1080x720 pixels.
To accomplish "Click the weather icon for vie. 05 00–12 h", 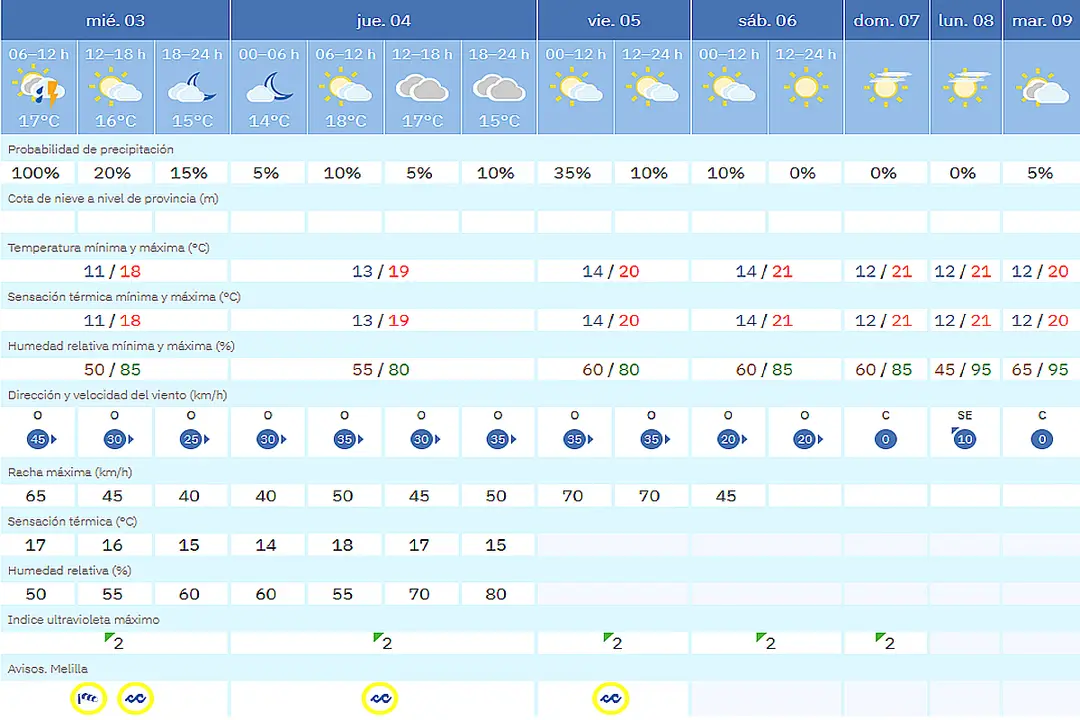I will (576, 88).
